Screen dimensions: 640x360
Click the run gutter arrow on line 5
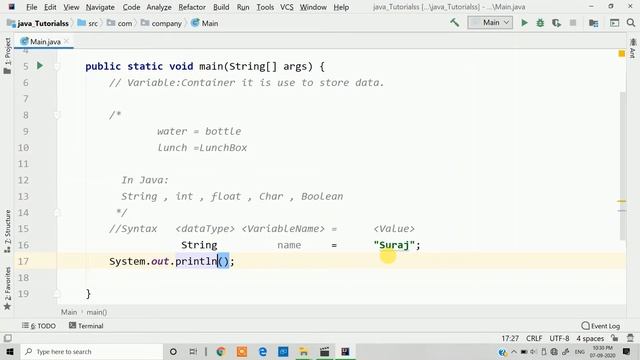(x=40, y=65)
